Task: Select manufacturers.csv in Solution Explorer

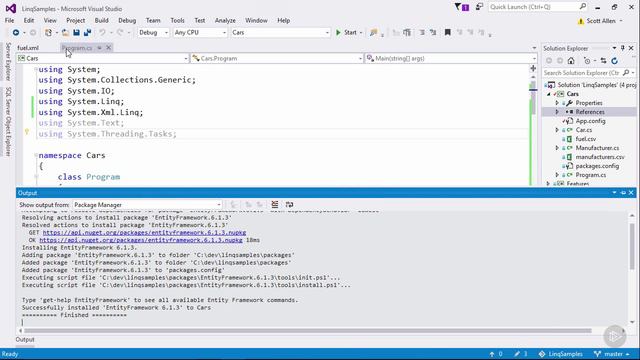Action: pyautogui.click(x=600, y=157)
